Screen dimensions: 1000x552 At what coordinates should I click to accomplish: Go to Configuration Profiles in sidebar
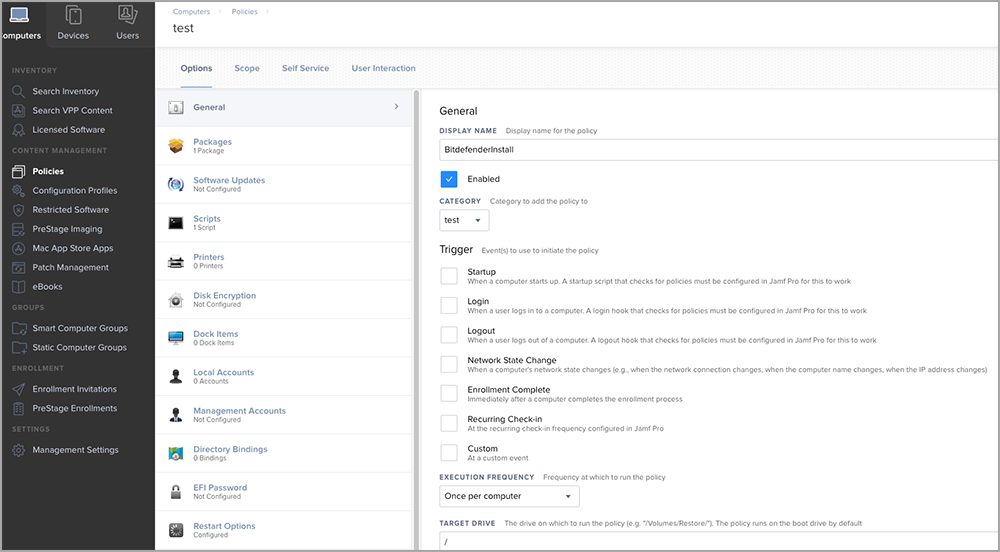74,190
